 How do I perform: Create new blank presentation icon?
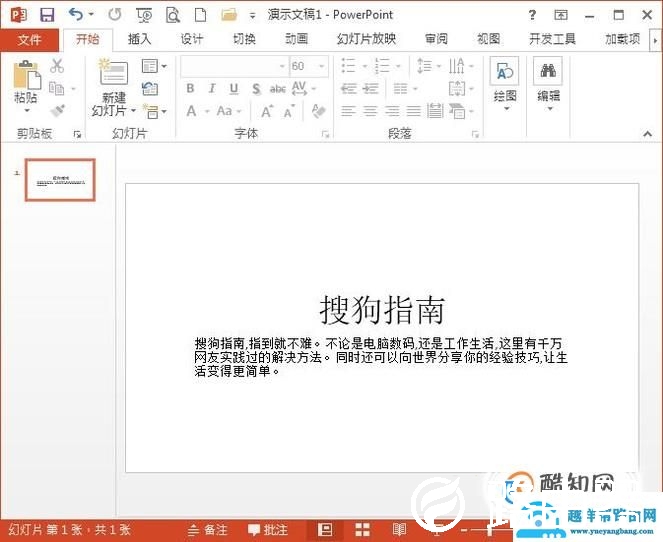200,15
